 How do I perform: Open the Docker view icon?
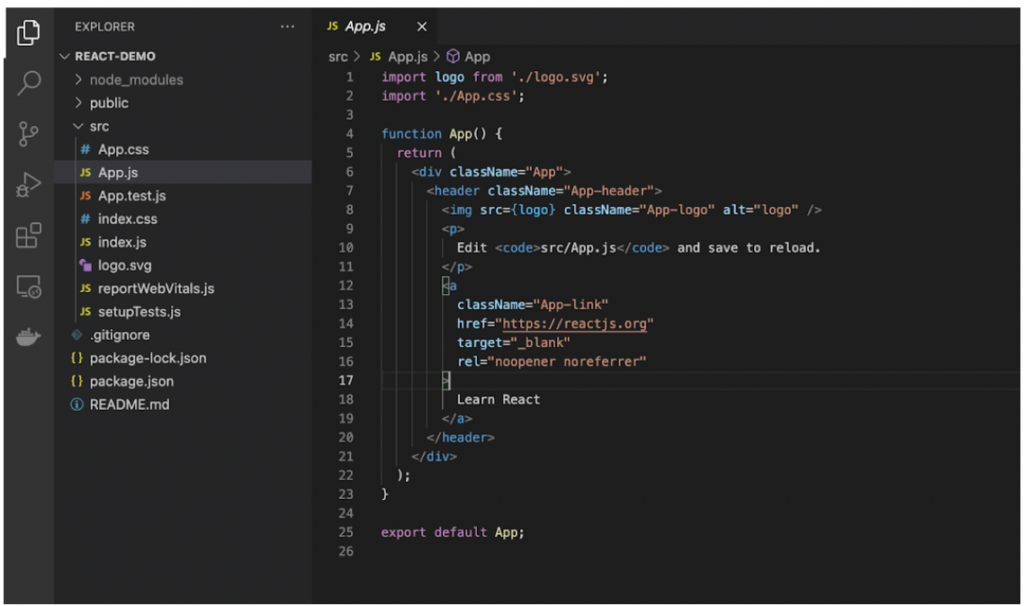pyautogui.click(x=28, y=336)
